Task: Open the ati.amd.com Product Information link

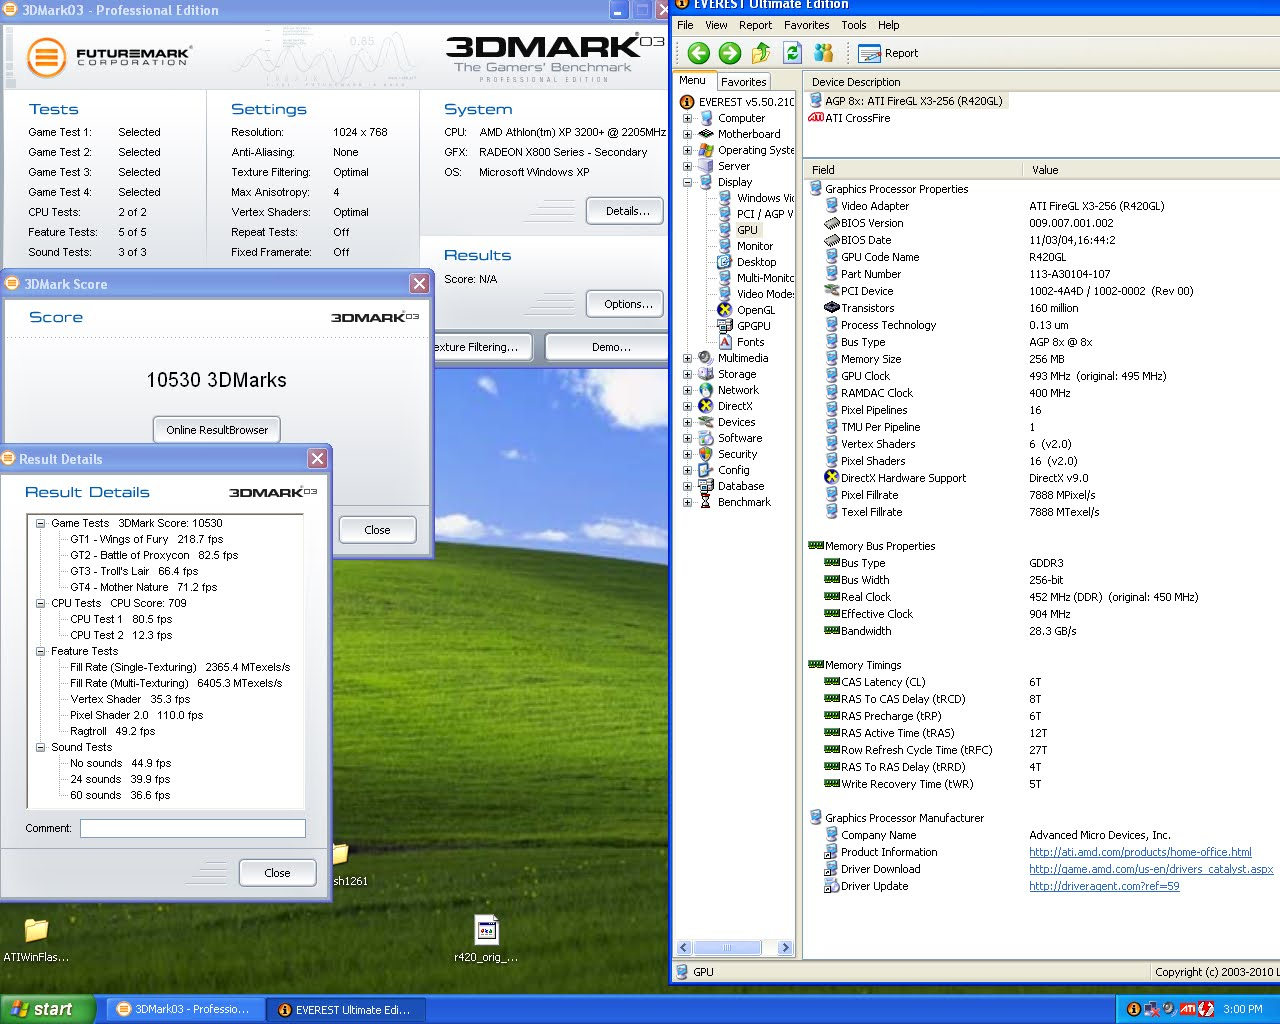Action: pos(1140,852)
